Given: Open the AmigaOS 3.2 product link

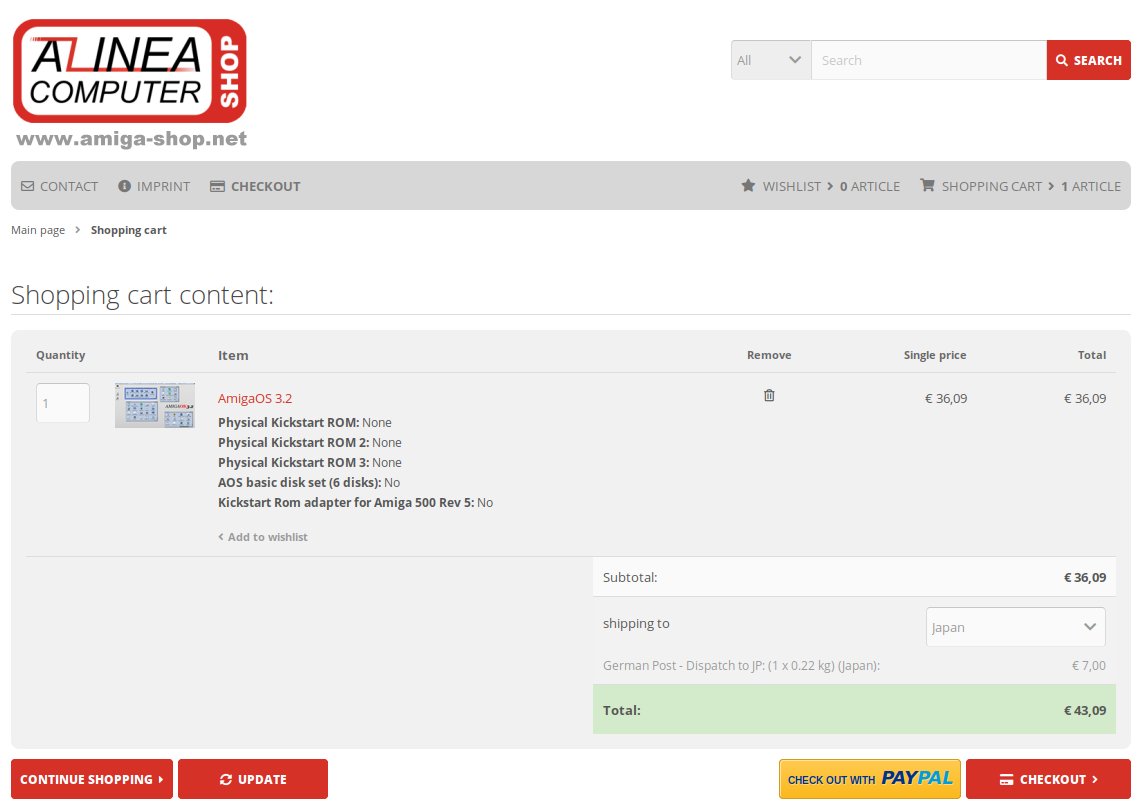Looking at the screenshot, I should (x=255, y=398).
